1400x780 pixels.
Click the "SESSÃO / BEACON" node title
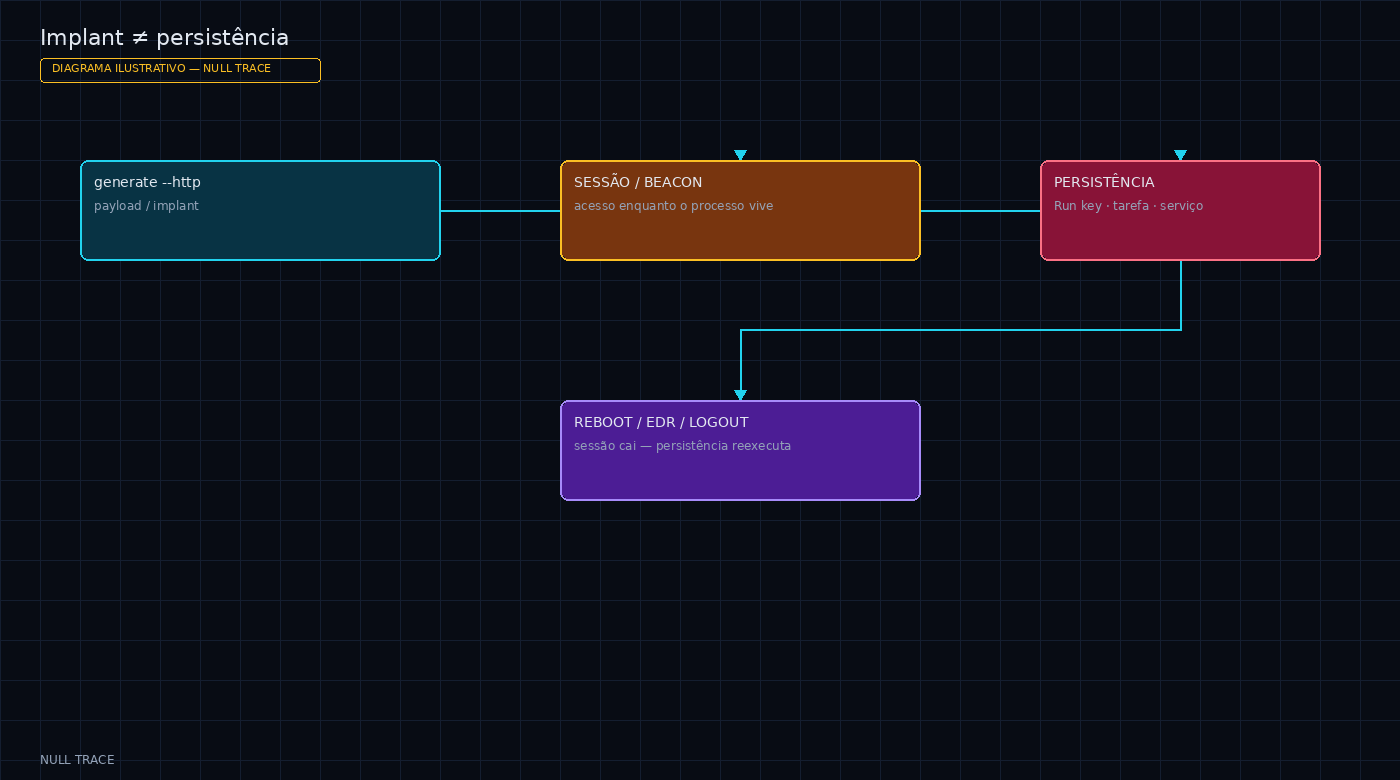(x=638, y=182)
